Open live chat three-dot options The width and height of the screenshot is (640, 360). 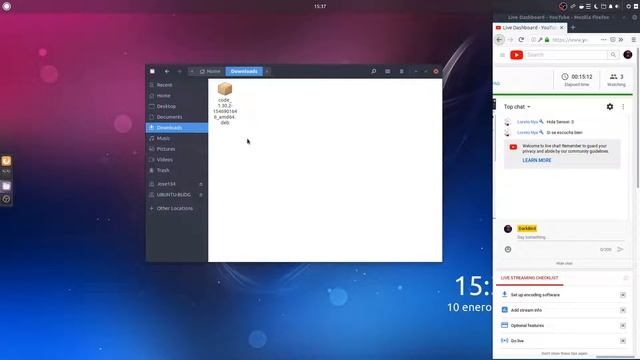point(623,107)
